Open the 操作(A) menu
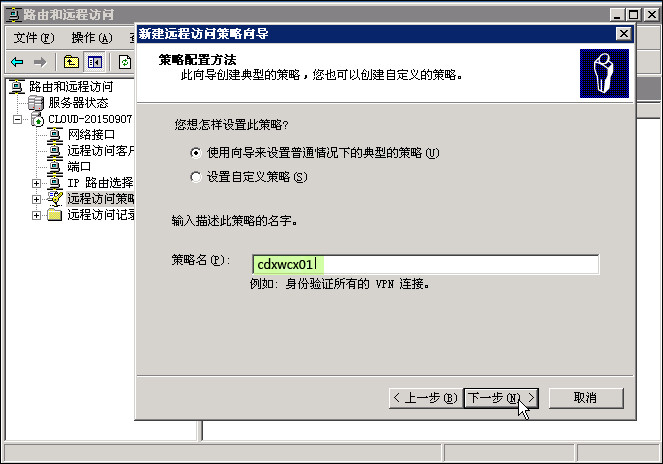663x464 pixels. click(92, 38)
